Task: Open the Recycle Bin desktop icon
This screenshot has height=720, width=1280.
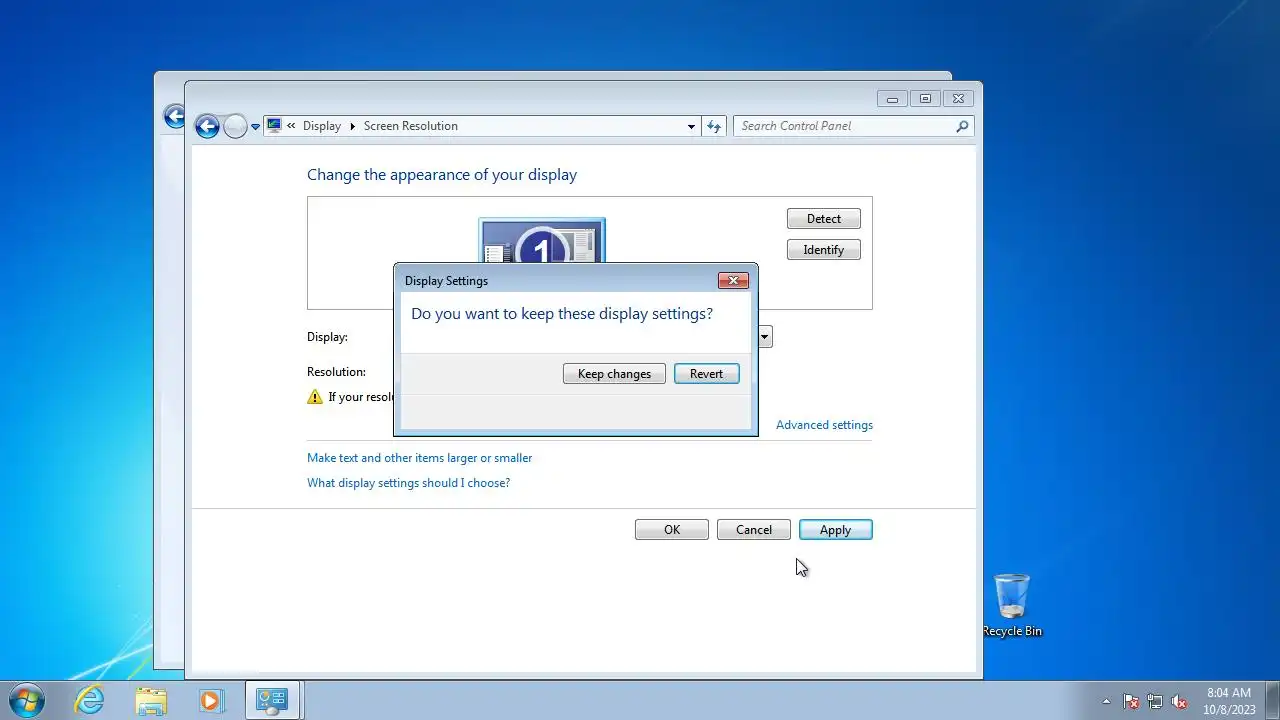Action: coord(1012,606)
